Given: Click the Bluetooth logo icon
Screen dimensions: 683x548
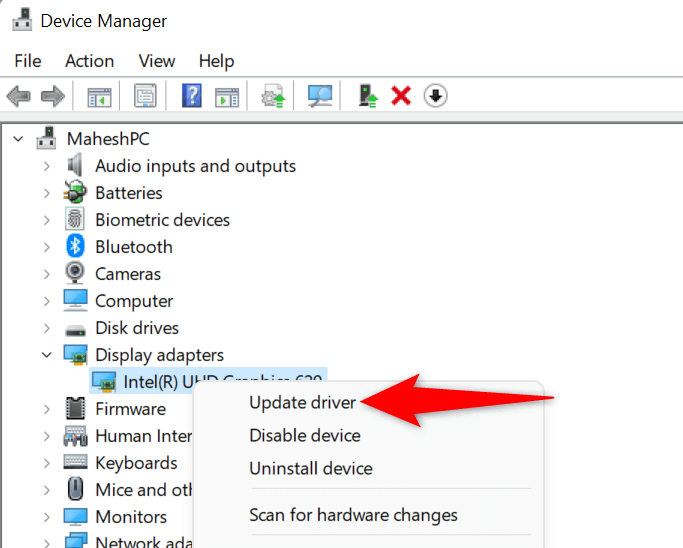Looking at the screenshot, I should pyautogui.click(x=75, y=246).
